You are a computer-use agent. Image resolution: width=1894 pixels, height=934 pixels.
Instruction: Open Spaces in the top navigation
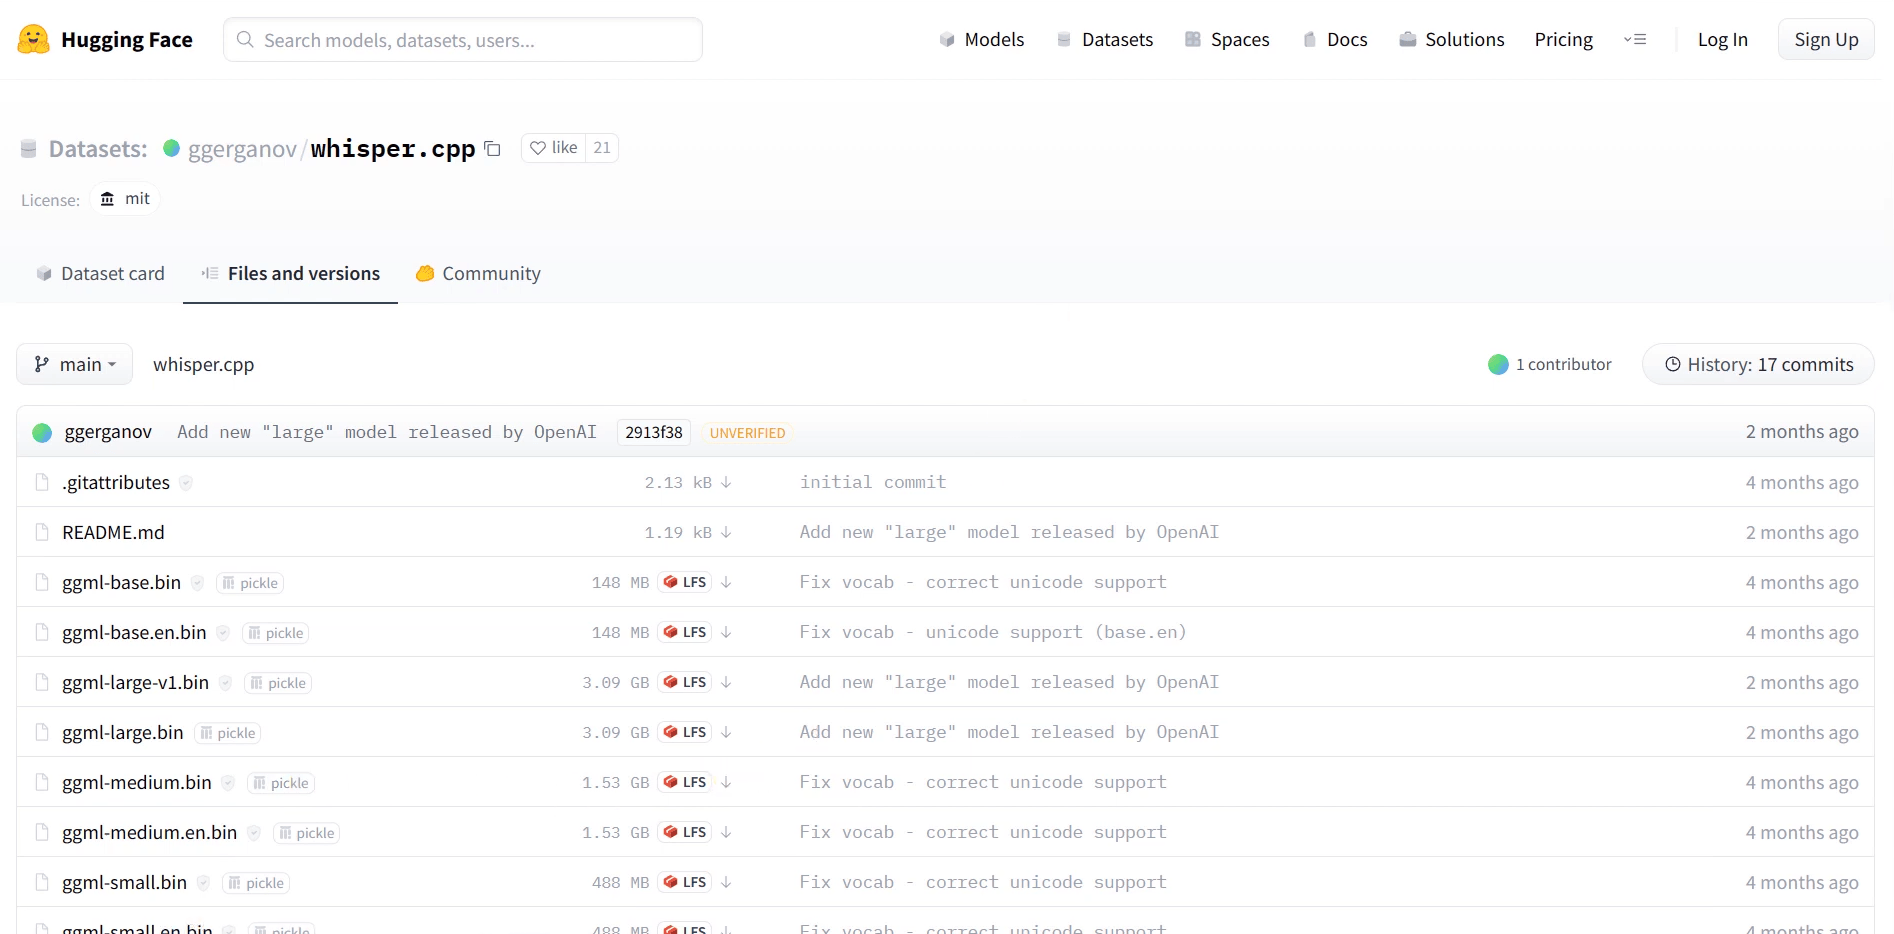coord(1227,39)
